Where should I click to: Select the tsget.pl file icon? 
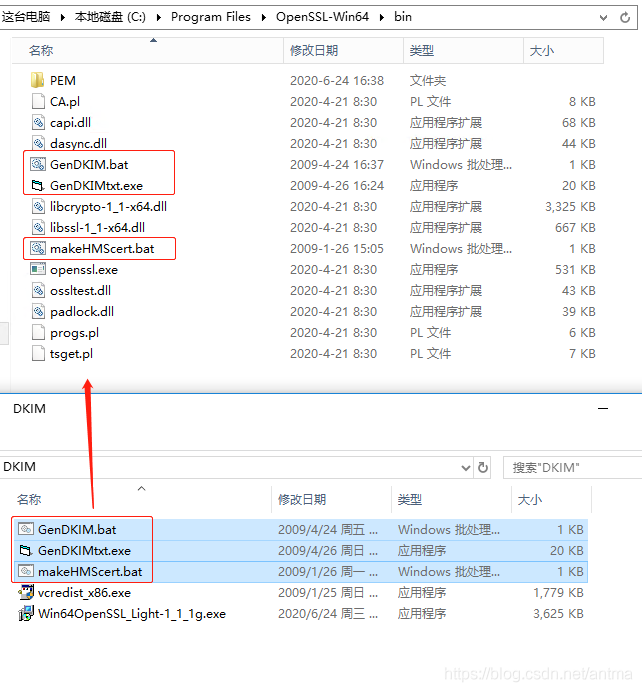(38, 353)
